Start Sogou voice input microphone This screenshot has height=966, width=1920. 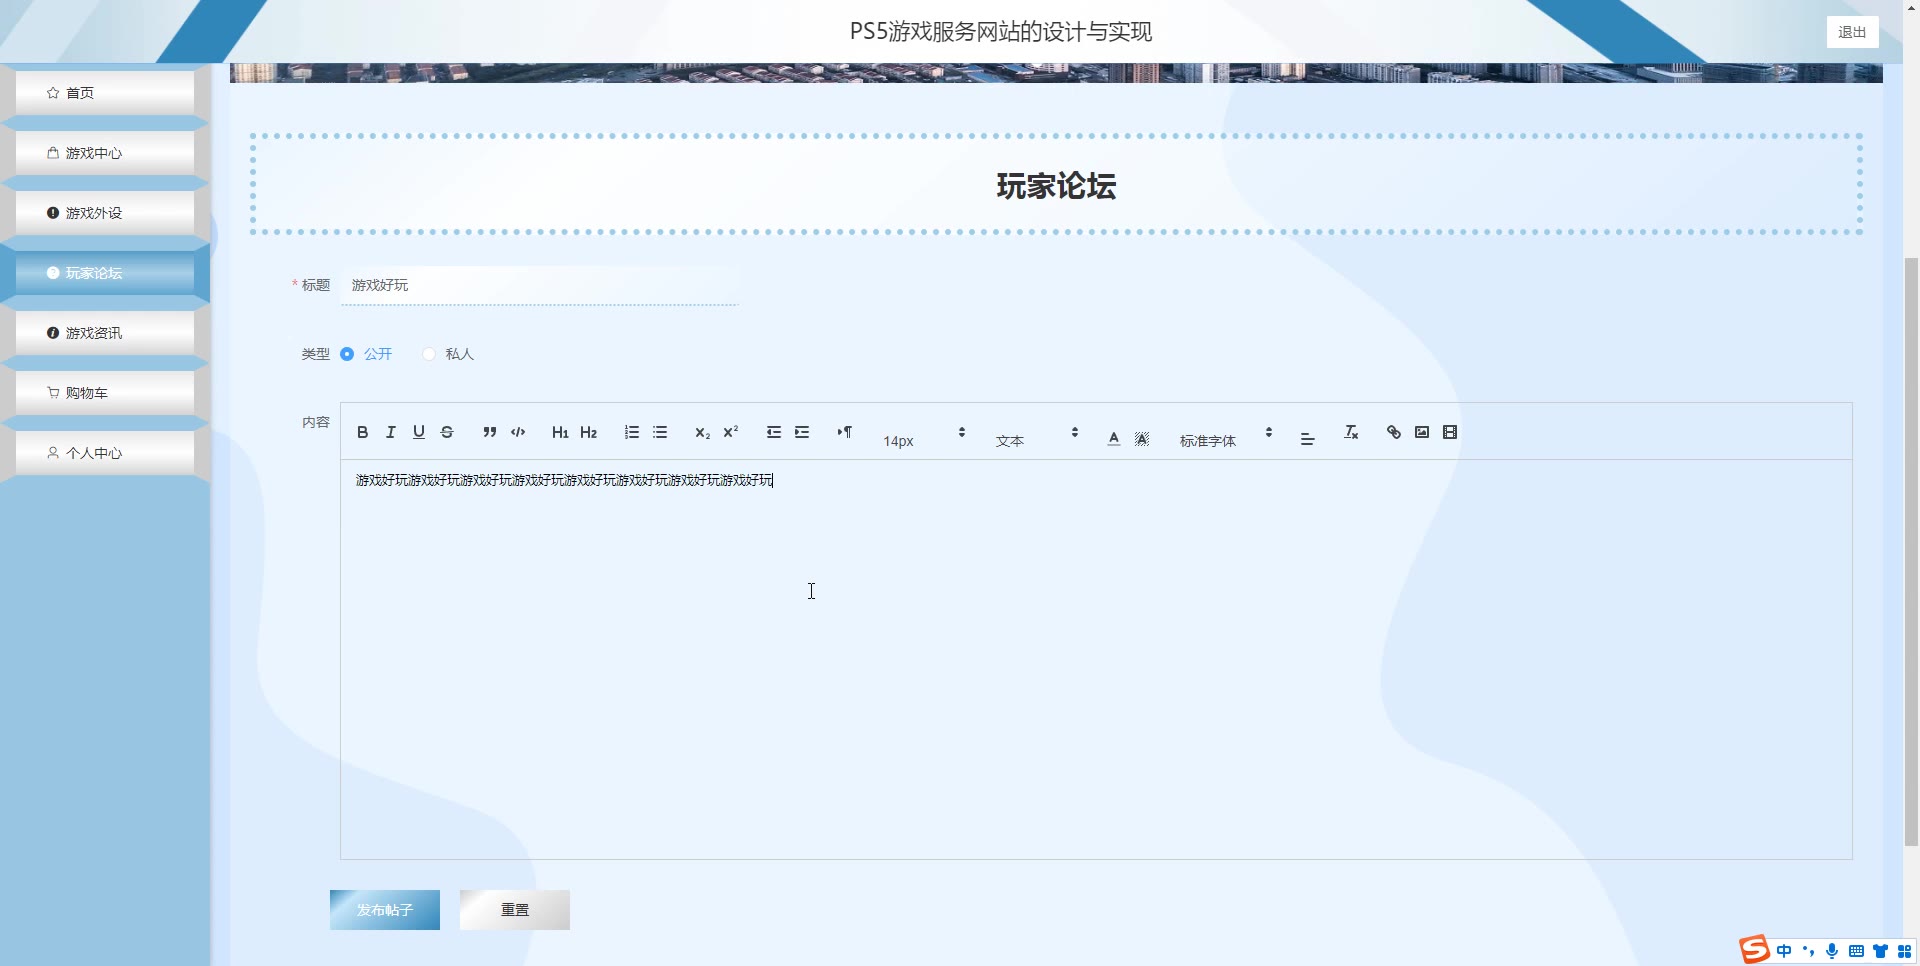1832,951
